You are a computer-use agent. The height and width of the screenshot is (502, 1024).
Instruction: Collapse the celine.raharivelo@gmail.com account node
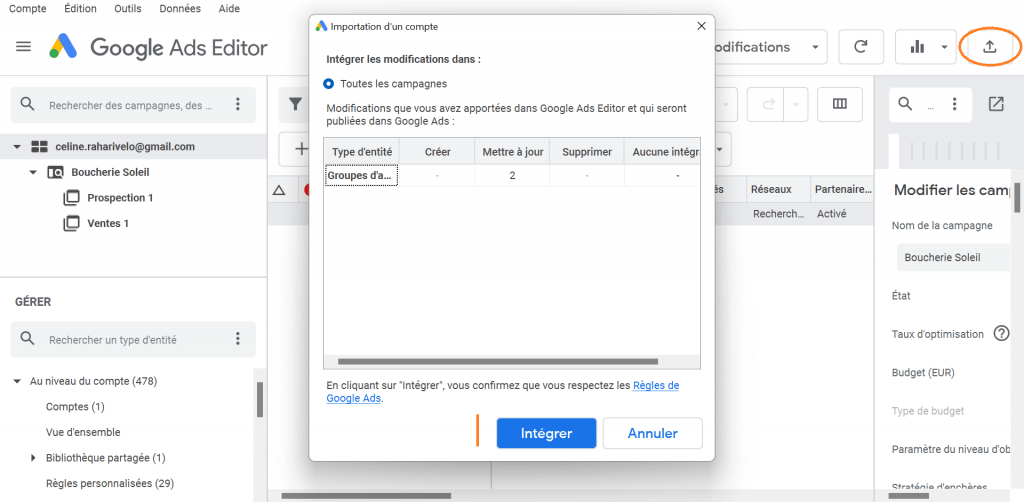click(x=17, y=147)
